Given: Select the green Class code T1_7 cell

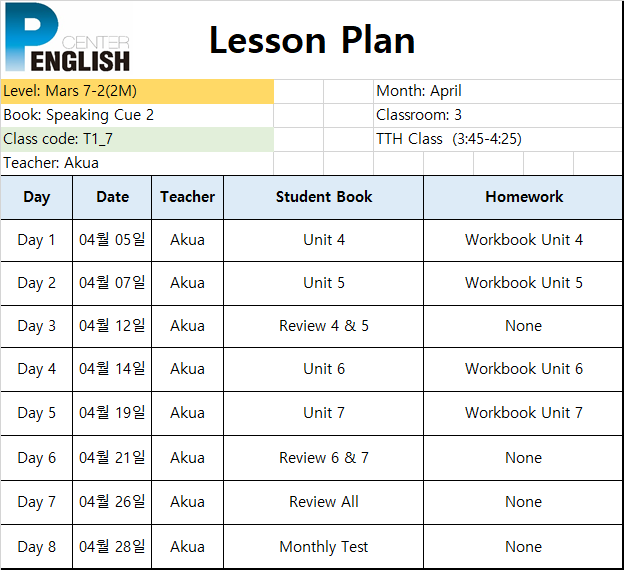Looking at the screenshot, I should (137, 139).
